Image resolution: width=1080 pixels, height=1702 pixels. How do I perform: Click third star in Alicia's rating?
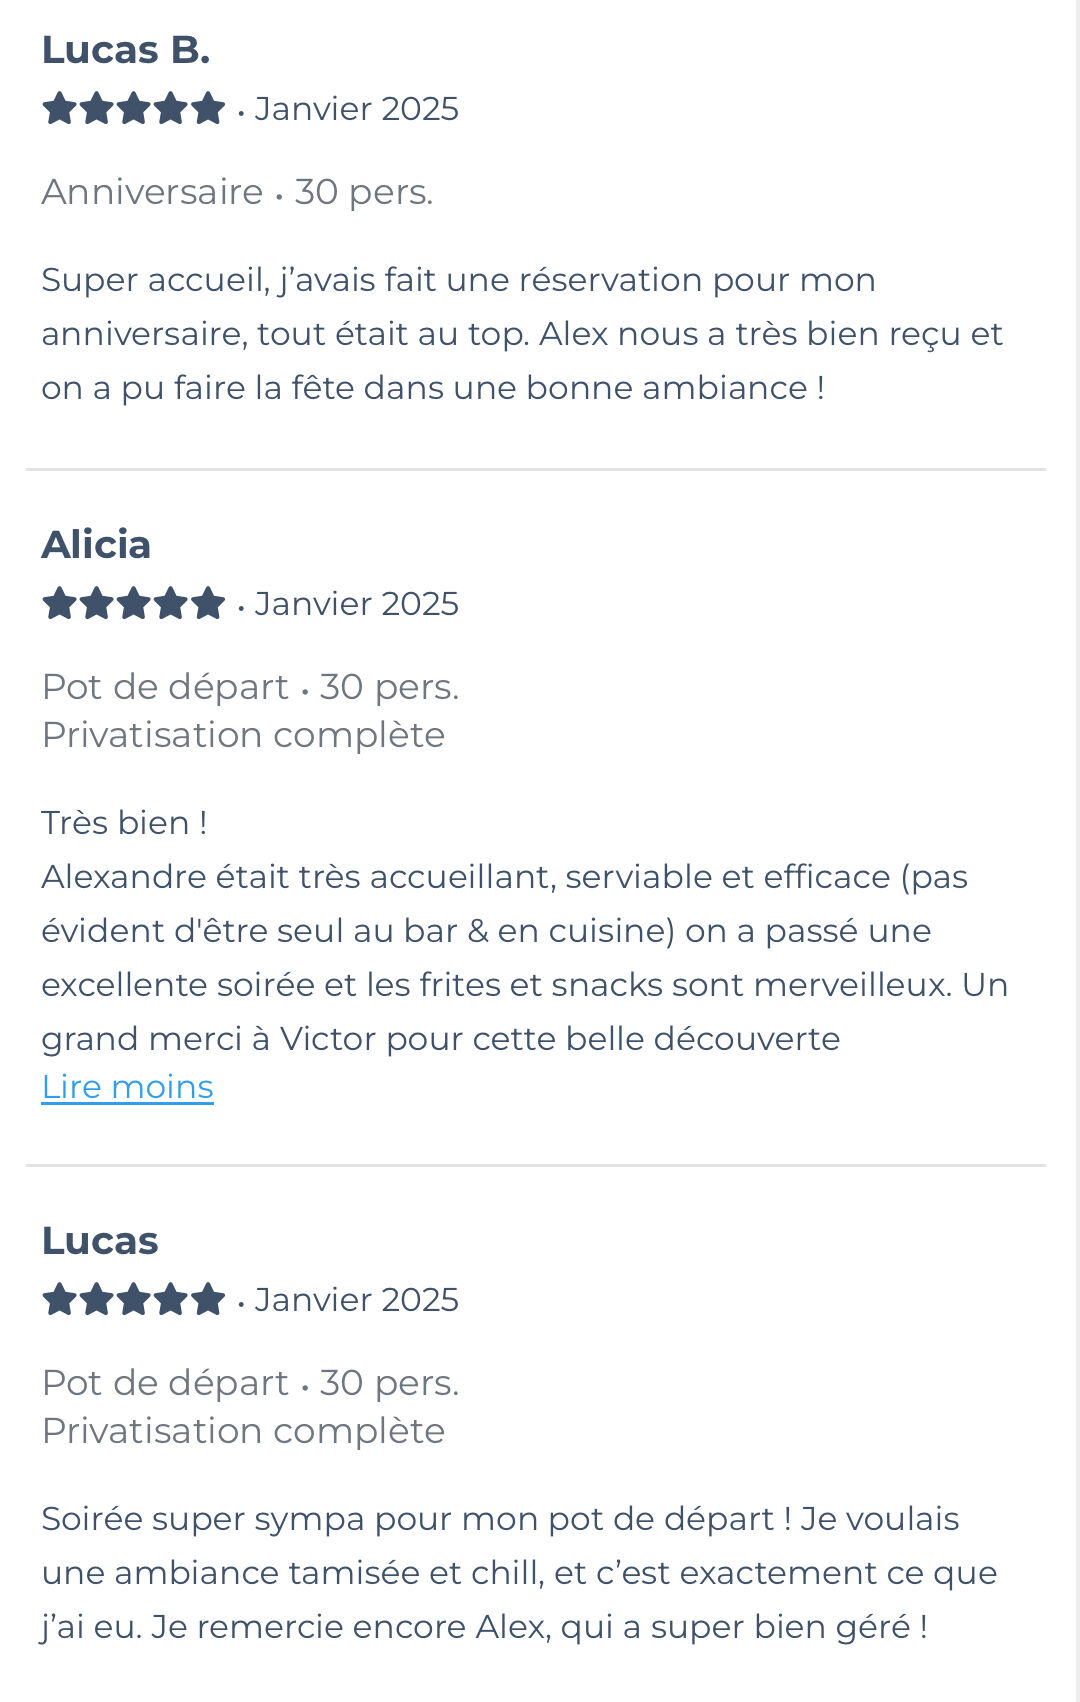click(134, 603)
